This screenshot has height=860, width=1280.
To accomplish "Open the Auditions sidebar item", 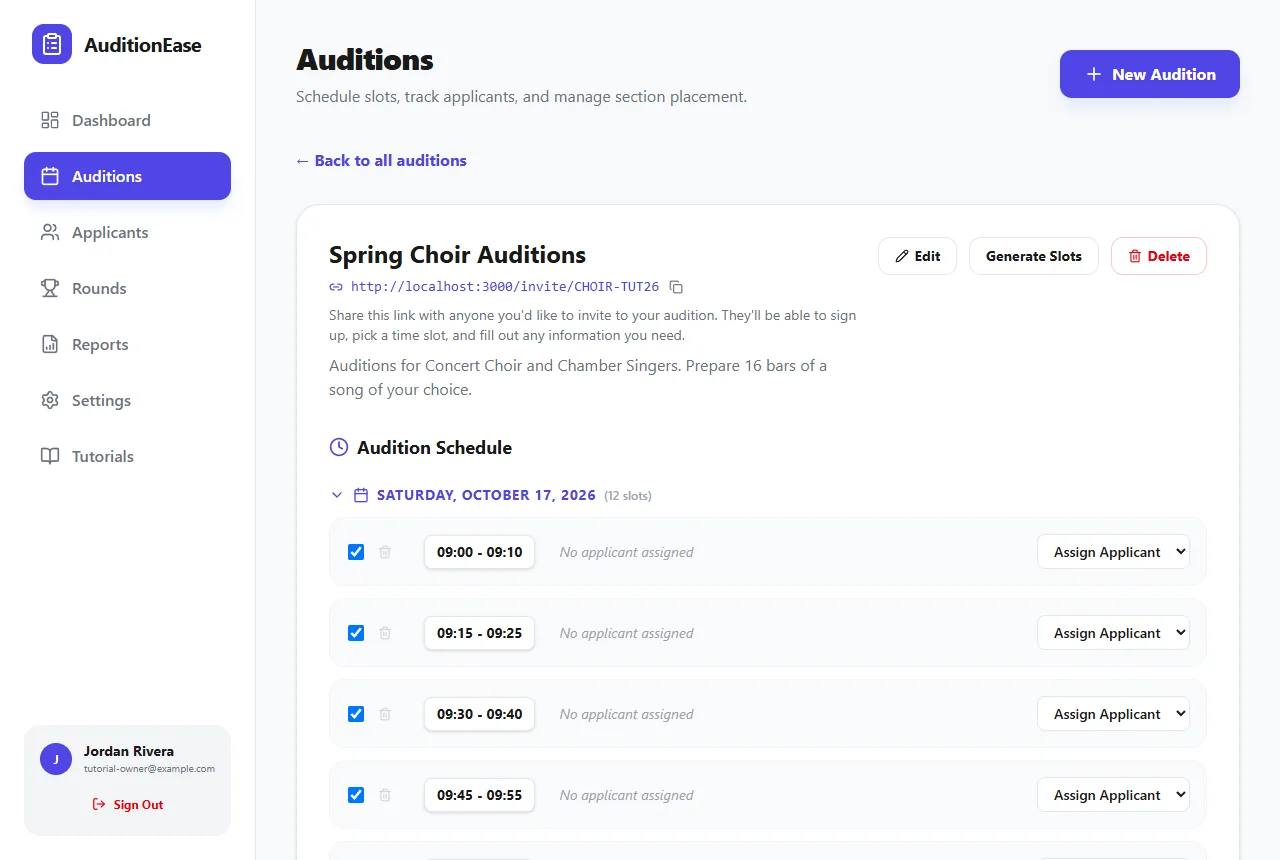I will (127, 176).
